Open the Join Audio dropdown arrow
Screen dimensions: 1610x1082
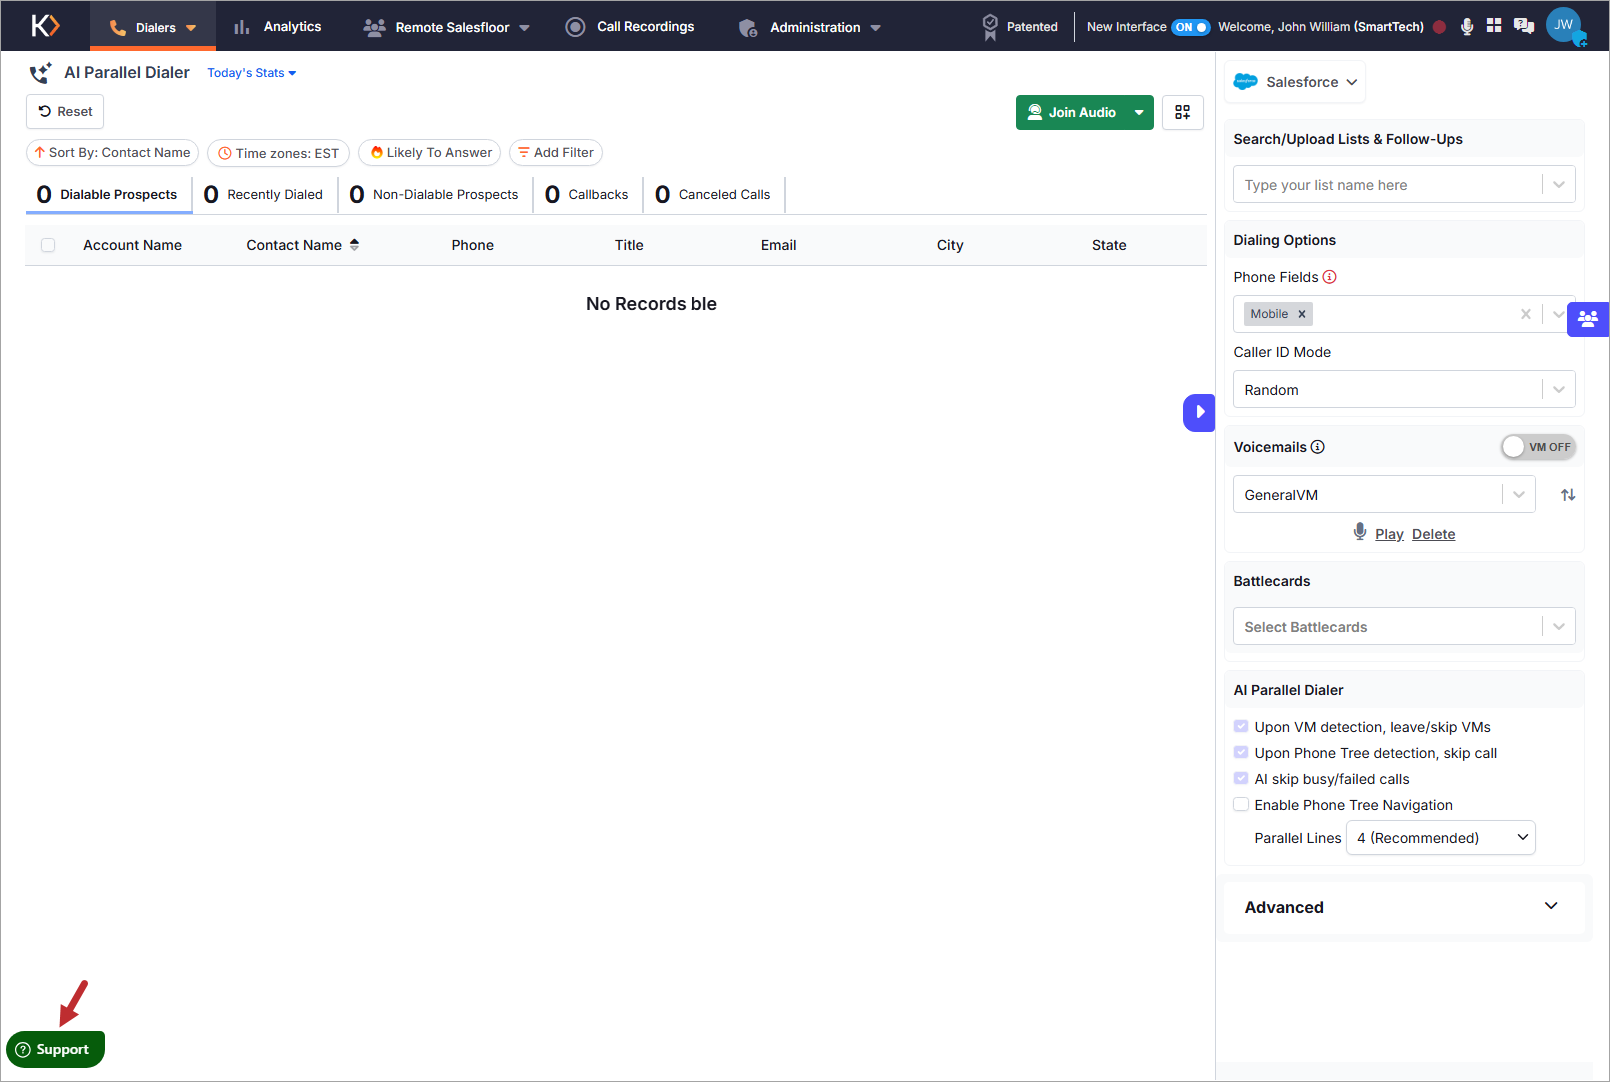(1139, 112)
